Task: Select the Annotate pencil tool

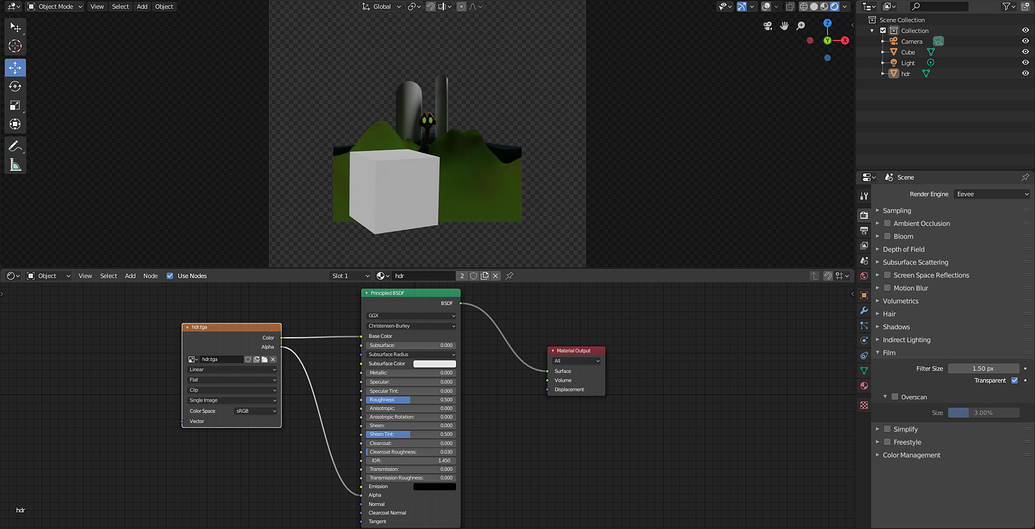Action: point(15,146)
